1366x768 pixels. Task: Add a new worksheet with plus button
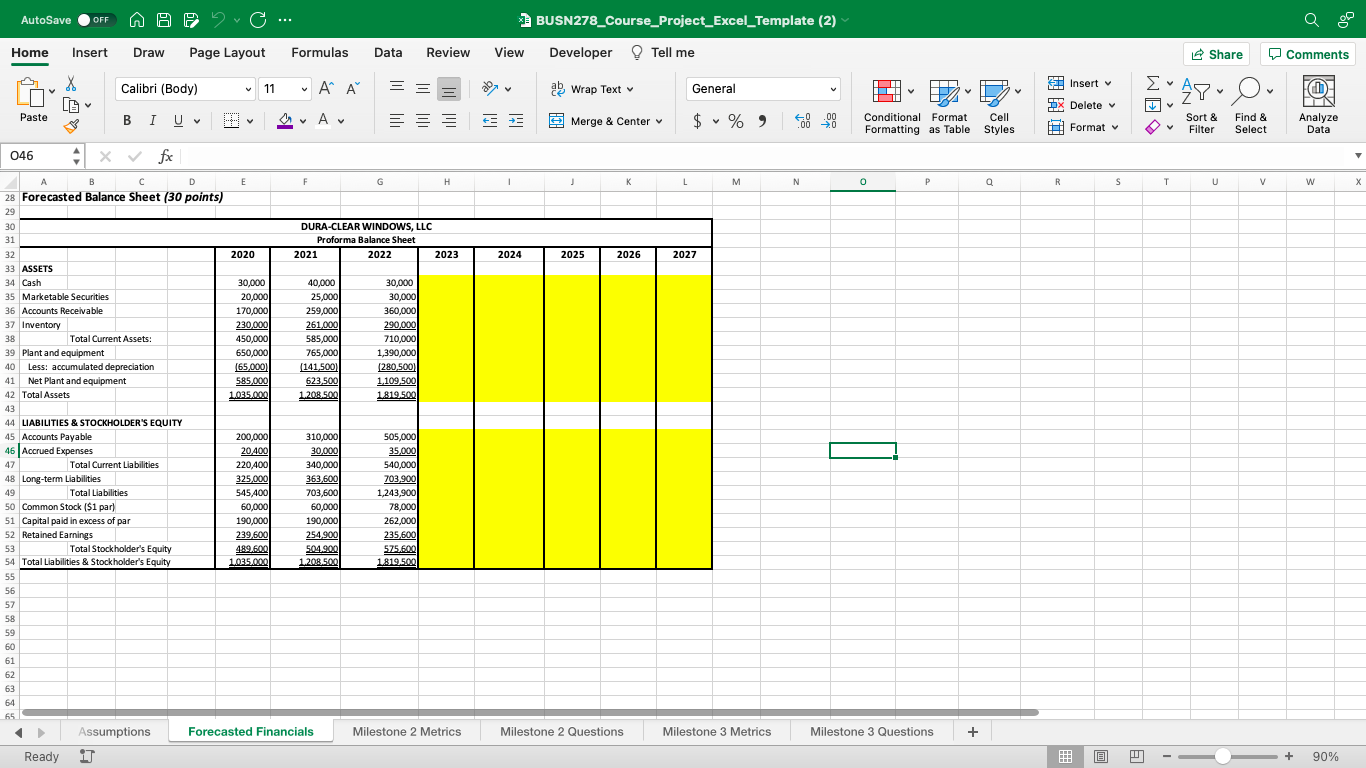tap(972, 731)
